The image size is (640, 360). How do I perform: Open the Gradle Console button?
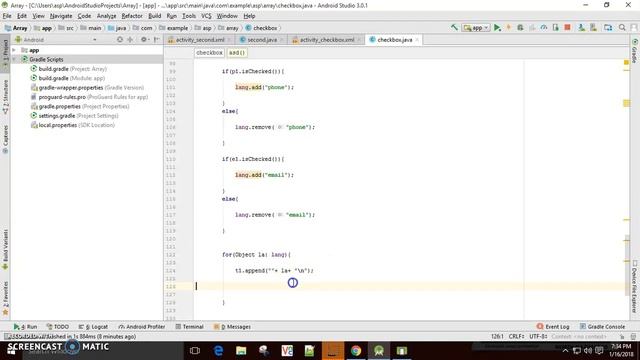click(x=602, y=327)
